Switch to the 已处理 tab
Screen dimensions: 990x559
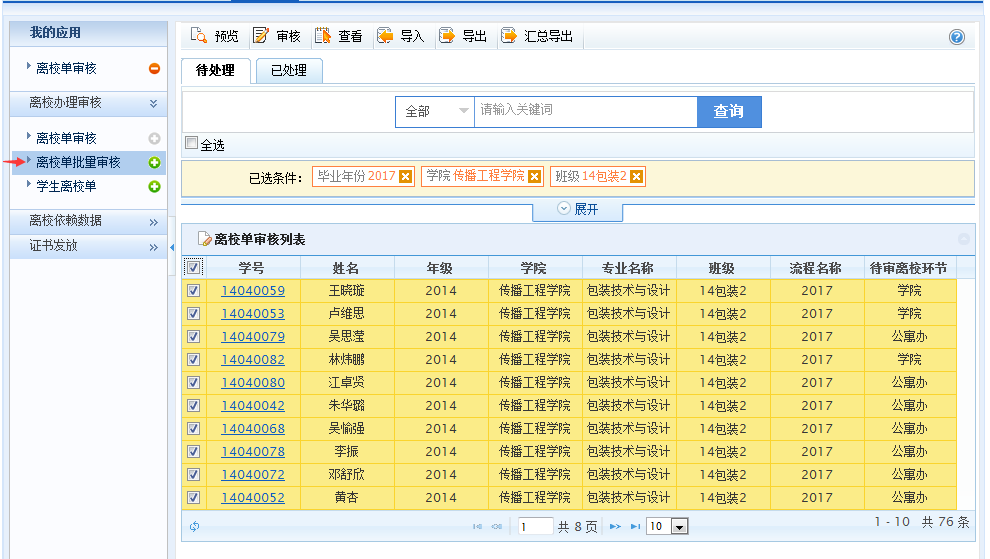coord(289,71)
